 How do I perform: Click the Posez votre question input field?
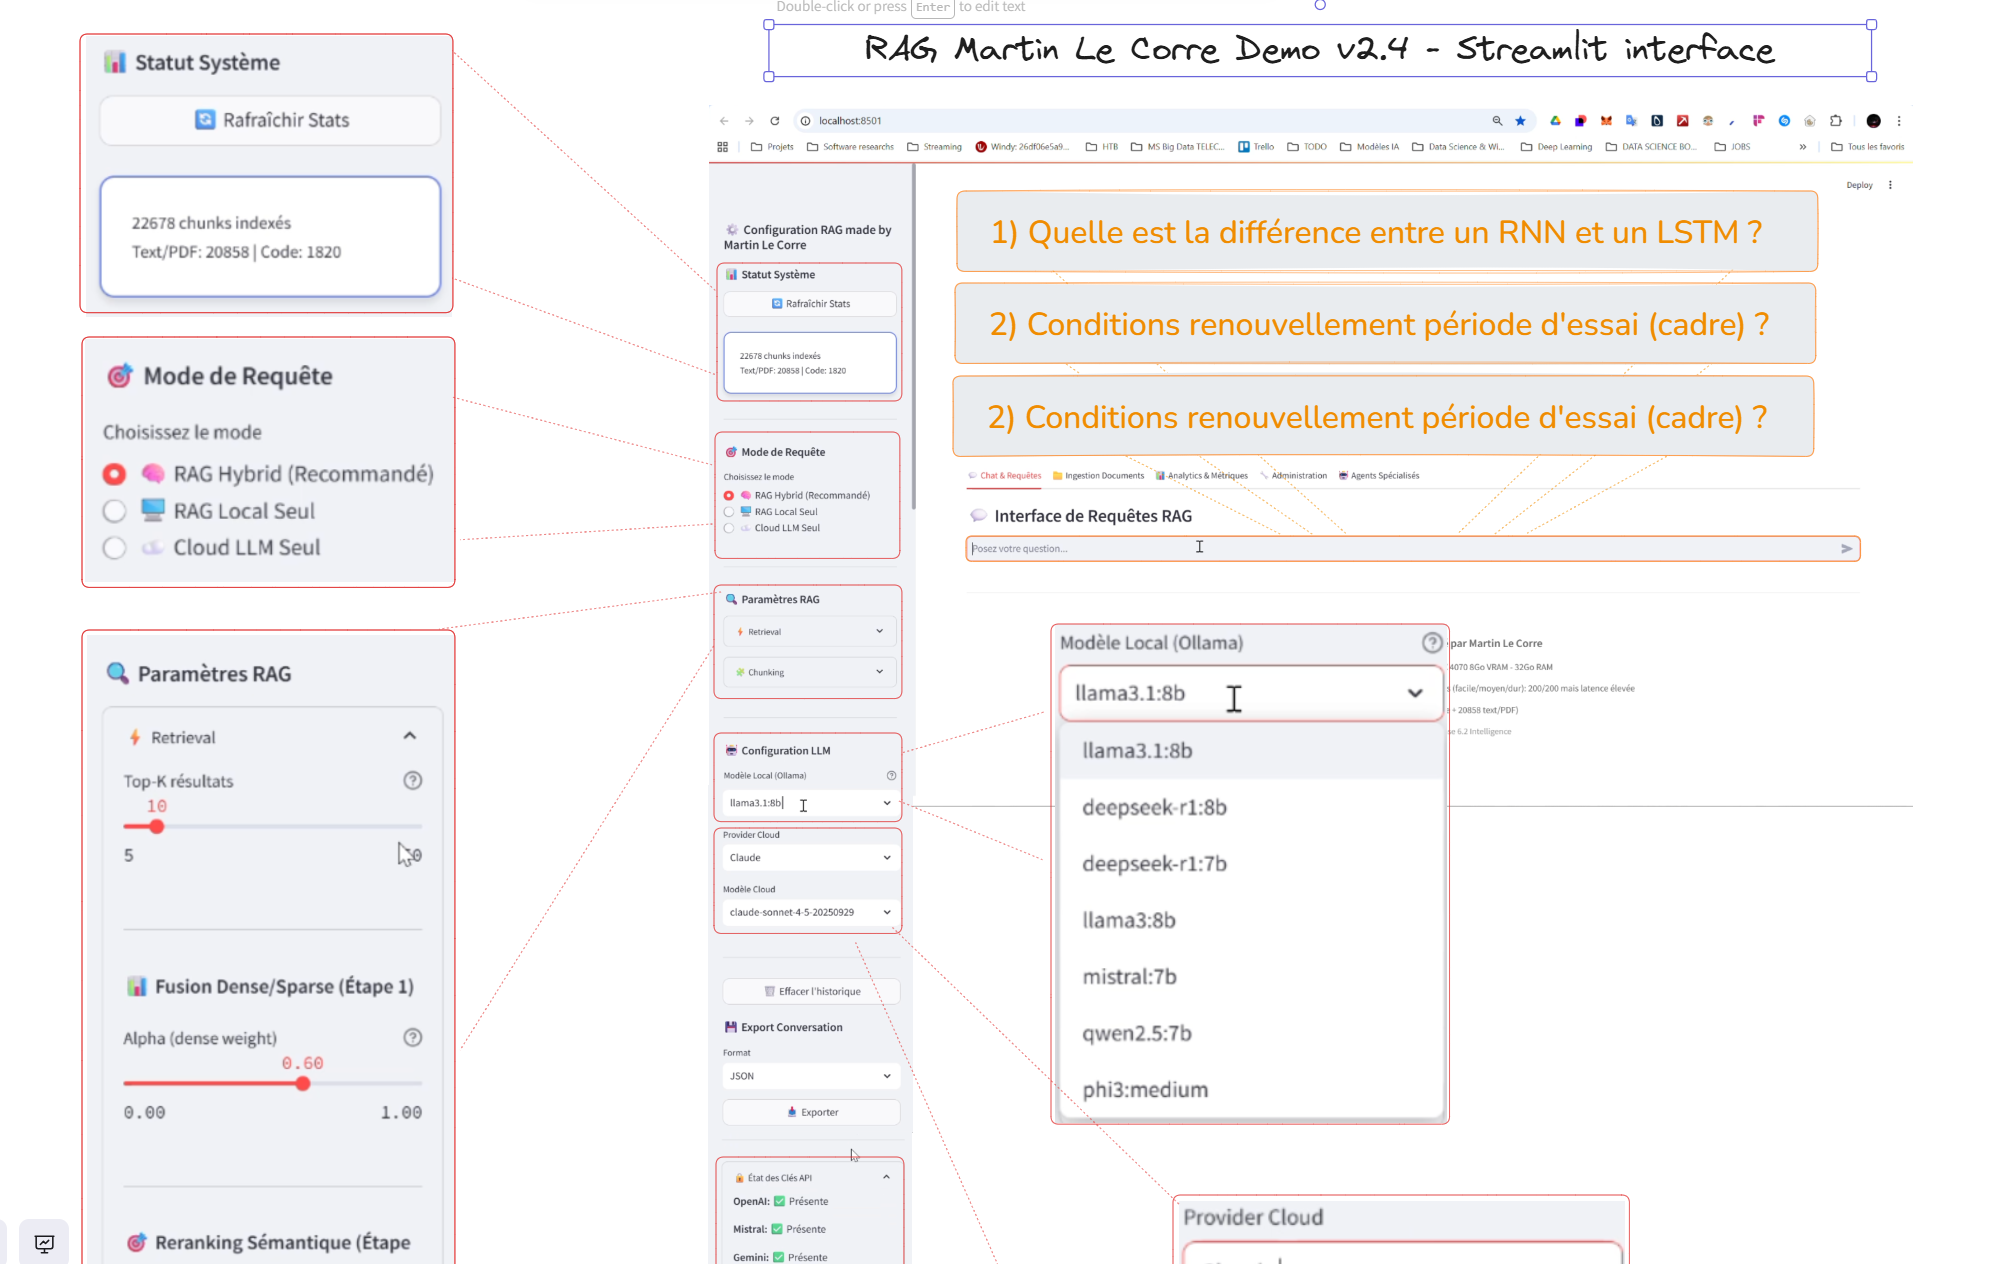click(1200, 548)
